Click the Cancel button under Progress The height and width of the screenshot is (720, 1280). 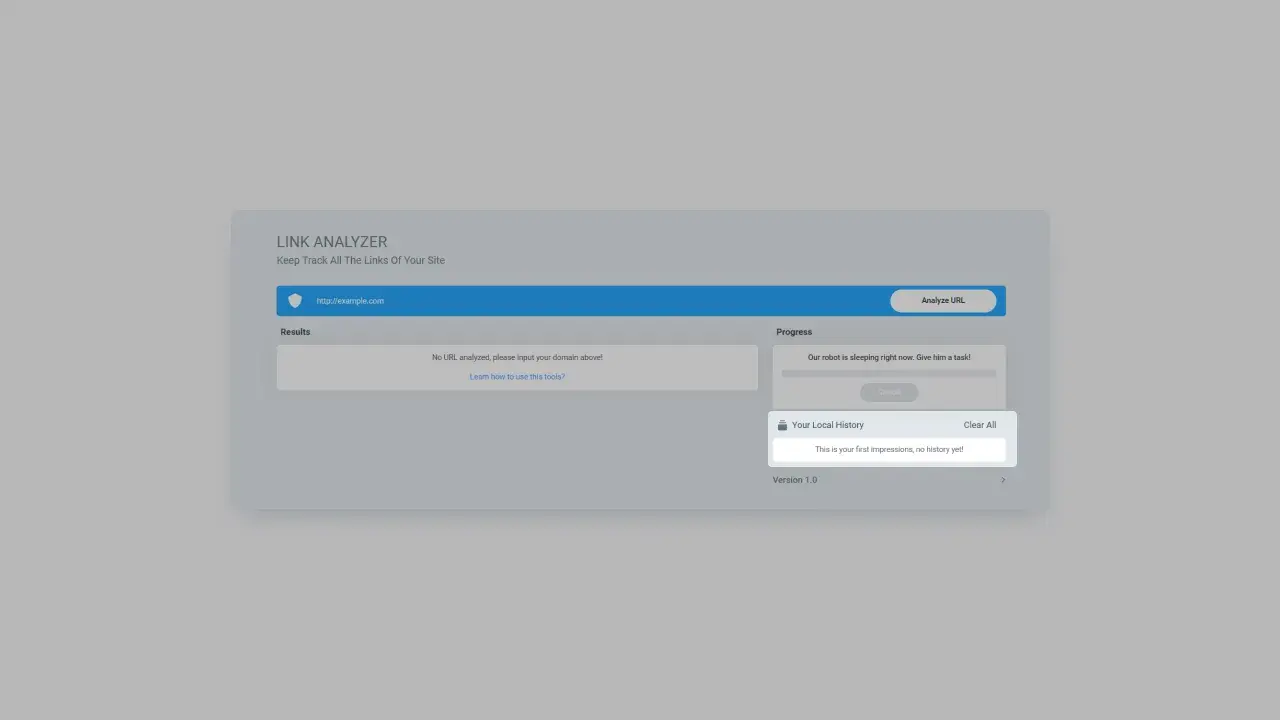point(888,392)
